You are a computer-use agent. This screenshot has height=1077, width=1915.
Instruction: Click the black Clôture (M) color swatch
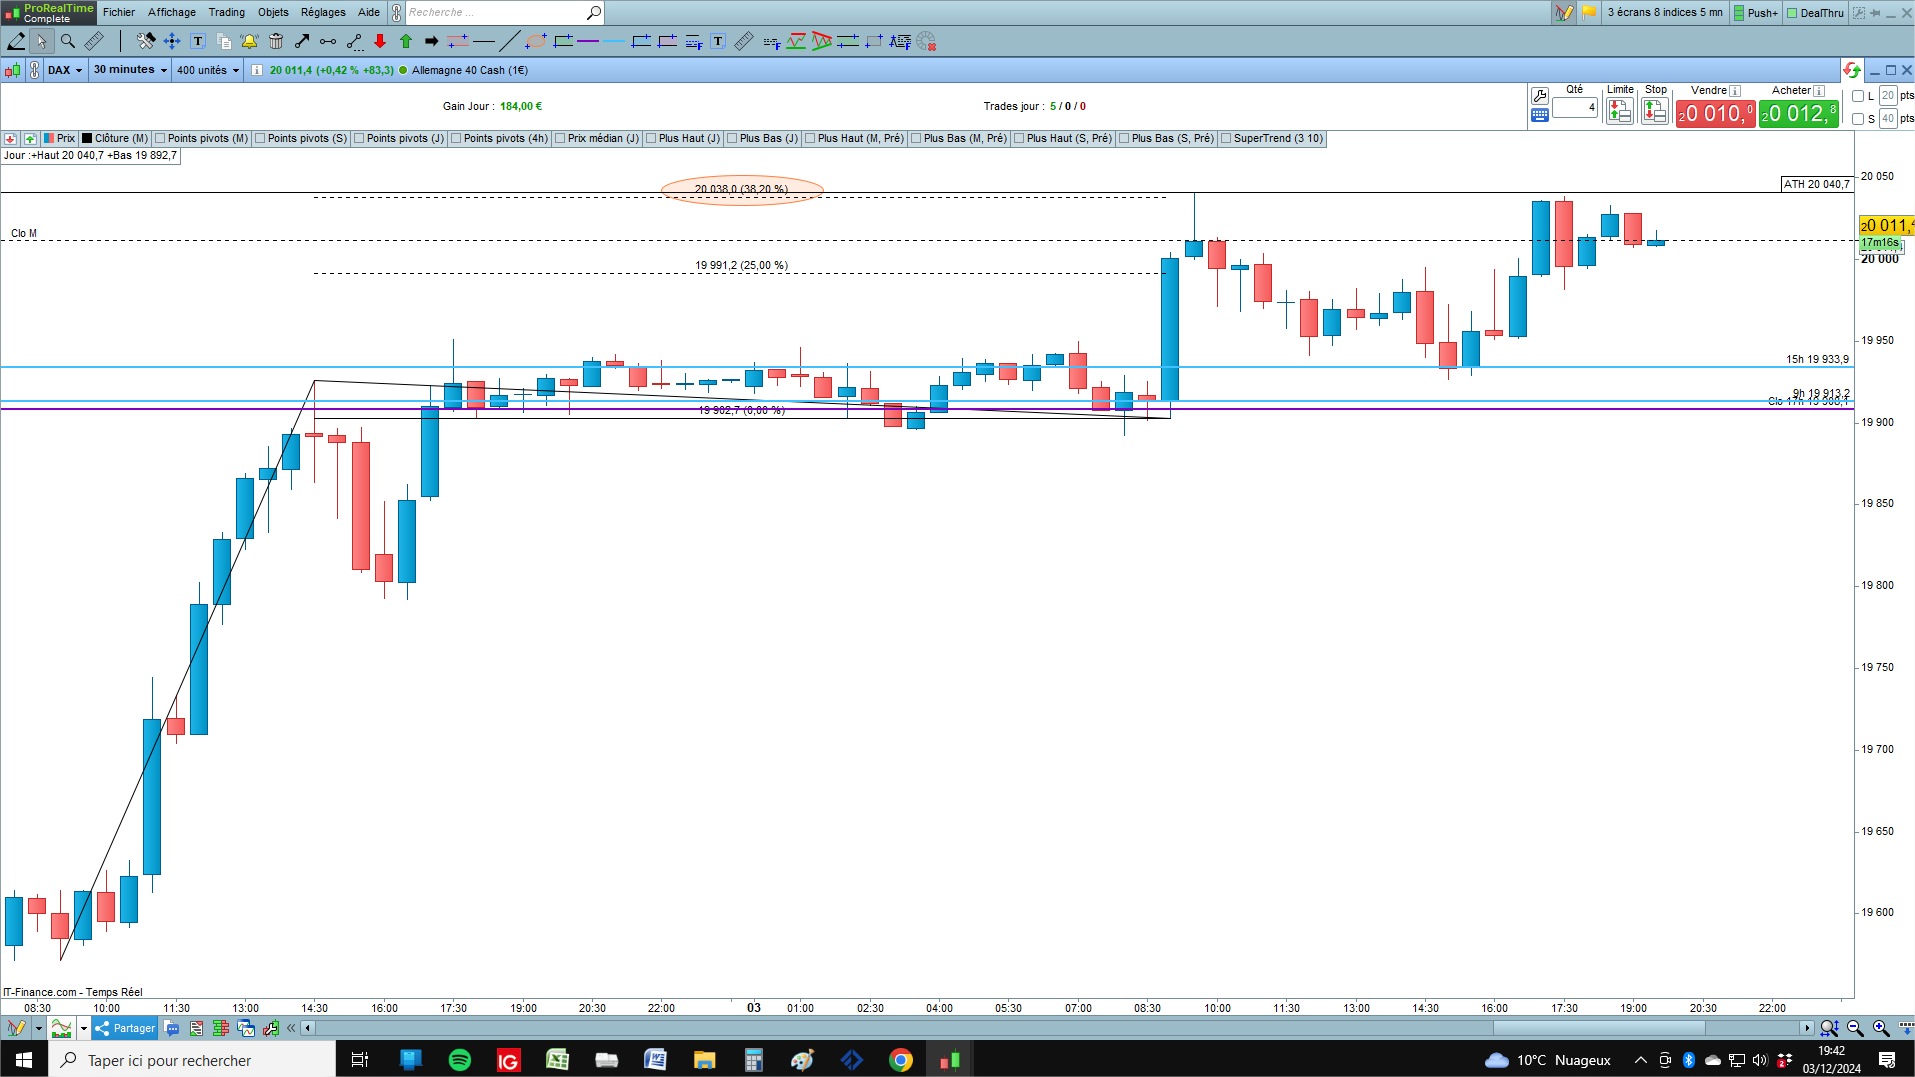[87, 139]
